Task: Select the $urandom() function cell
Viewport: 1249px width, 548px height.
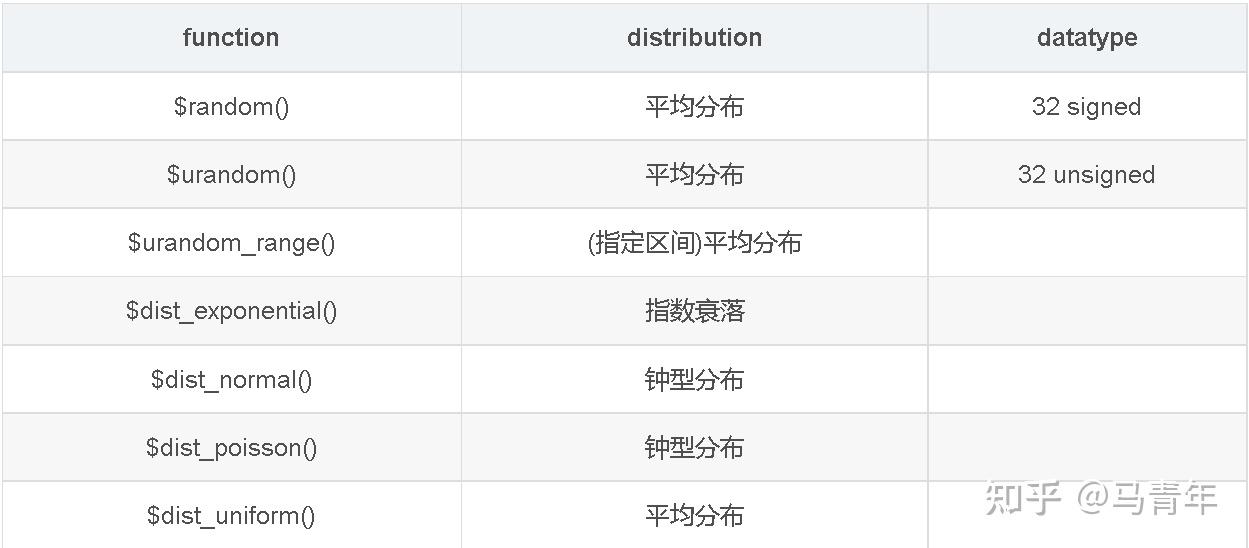Action: click(x=231, y=175)
